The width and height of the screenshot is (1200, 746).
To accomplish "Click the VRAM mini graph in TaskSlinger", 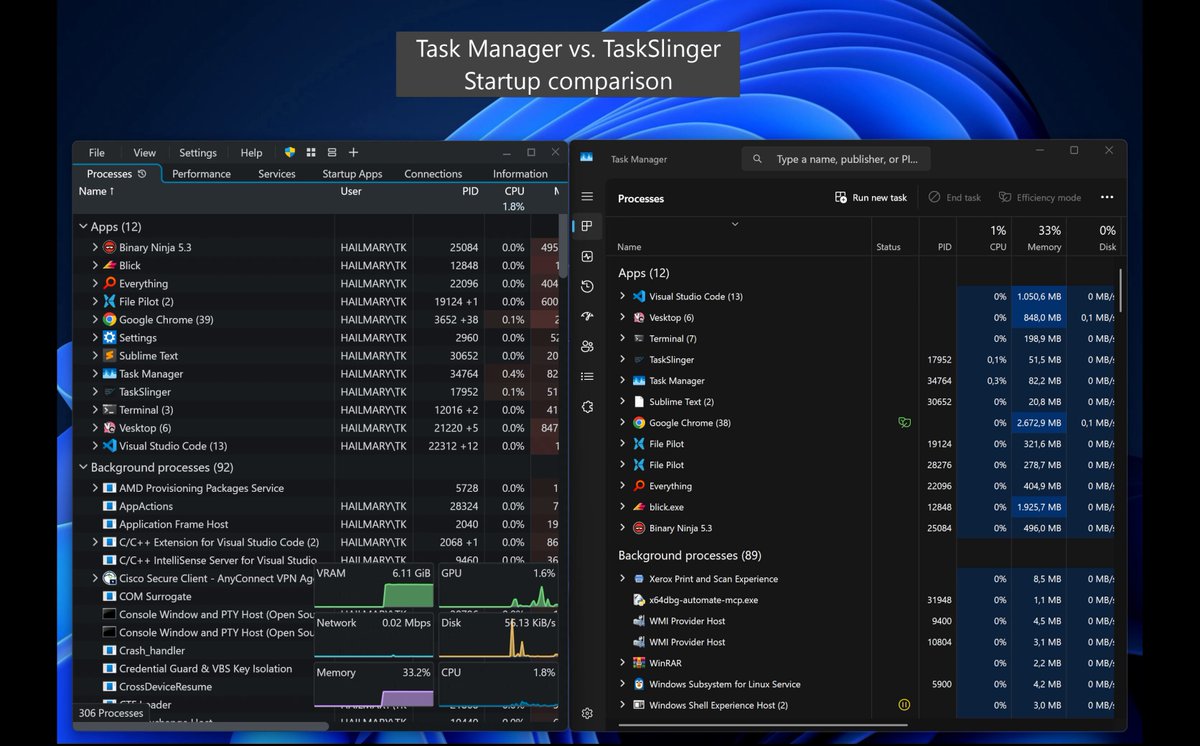I will click(x=374, y=585).
